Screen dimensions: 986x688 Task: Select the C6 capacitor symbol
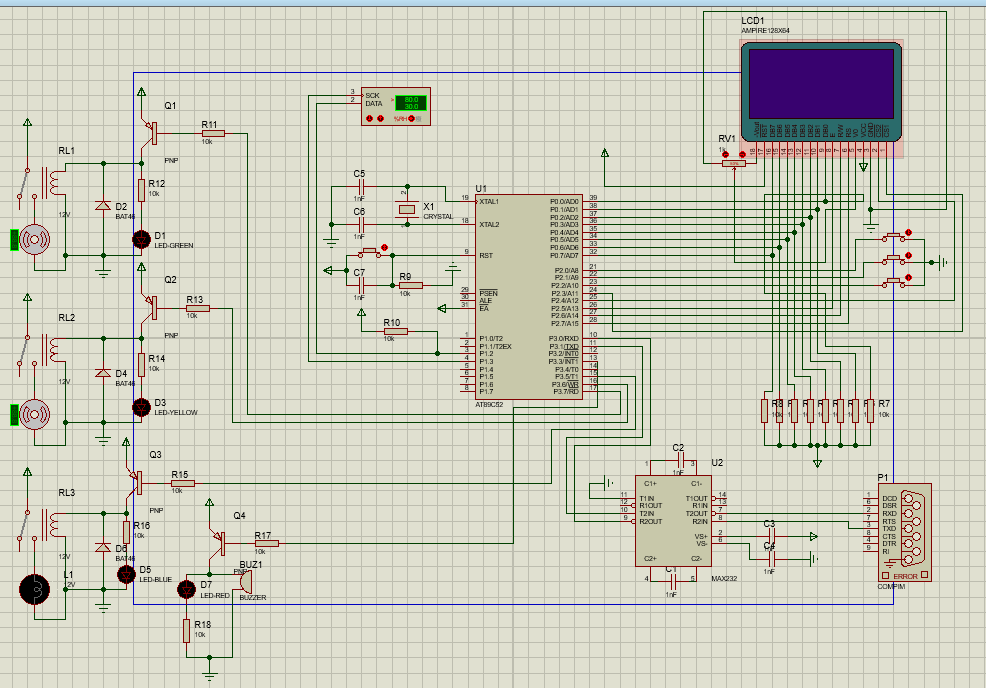[360, 224]
